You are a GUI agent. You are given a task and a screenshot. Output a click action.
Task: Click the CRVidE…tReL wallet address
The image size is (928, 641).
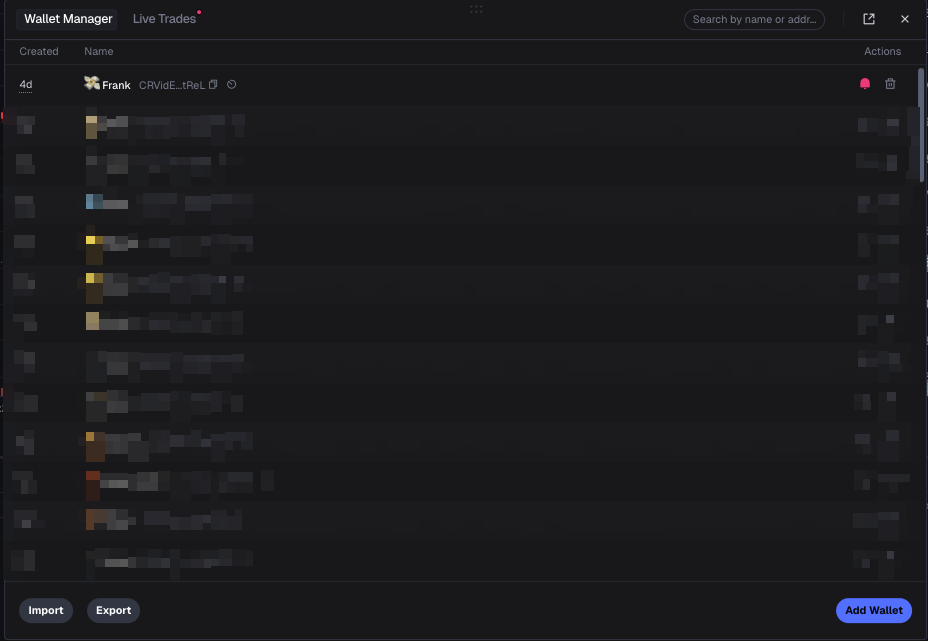[x=171, y=85]
